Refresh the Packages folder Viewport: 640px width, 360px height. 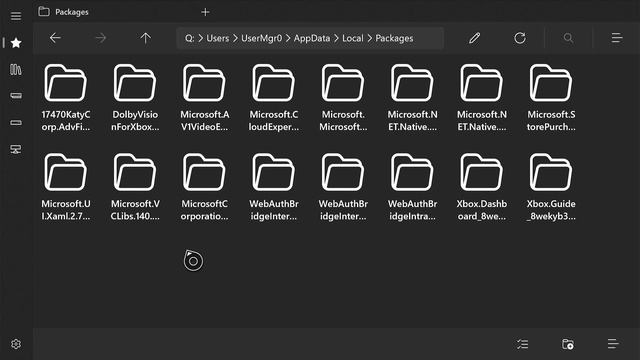tap(520, 38)
